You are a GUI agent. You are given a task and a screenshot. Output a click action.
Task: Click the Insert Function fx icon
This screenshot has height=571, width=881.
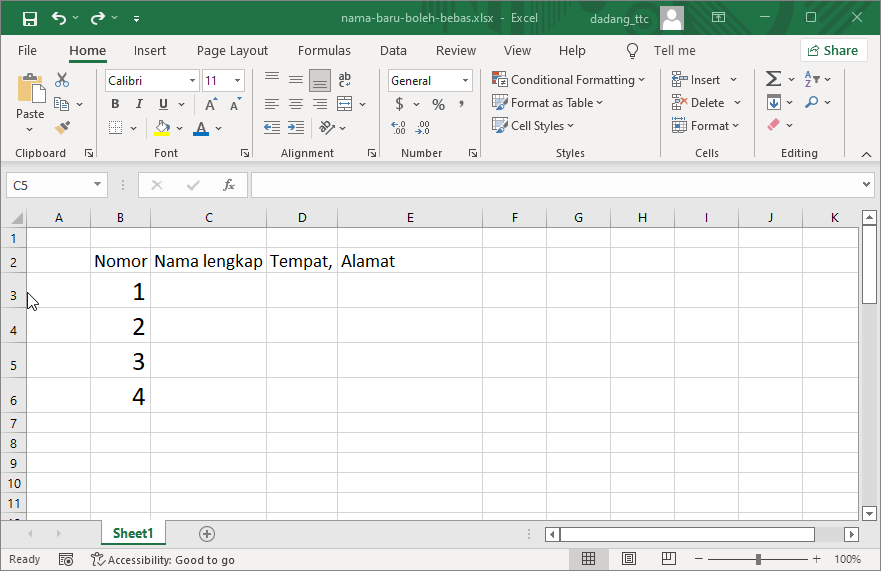tap(228, 185)
